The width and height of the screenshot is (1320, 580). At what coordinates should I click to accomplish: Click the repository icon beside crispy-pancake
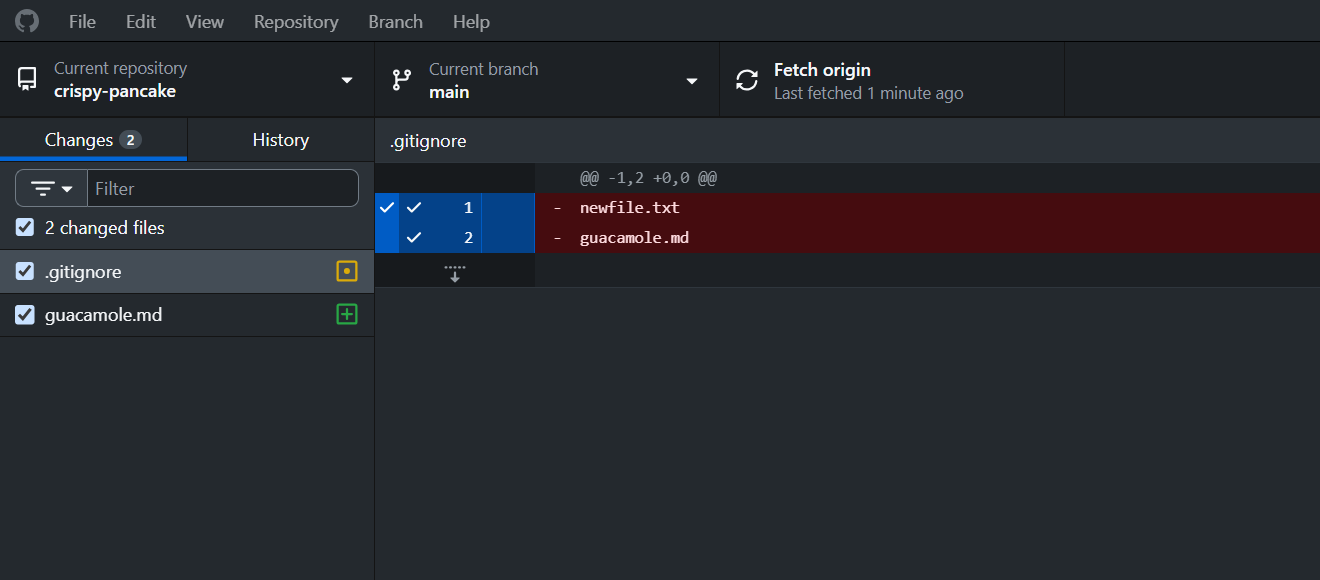click(x=27, y=79)
